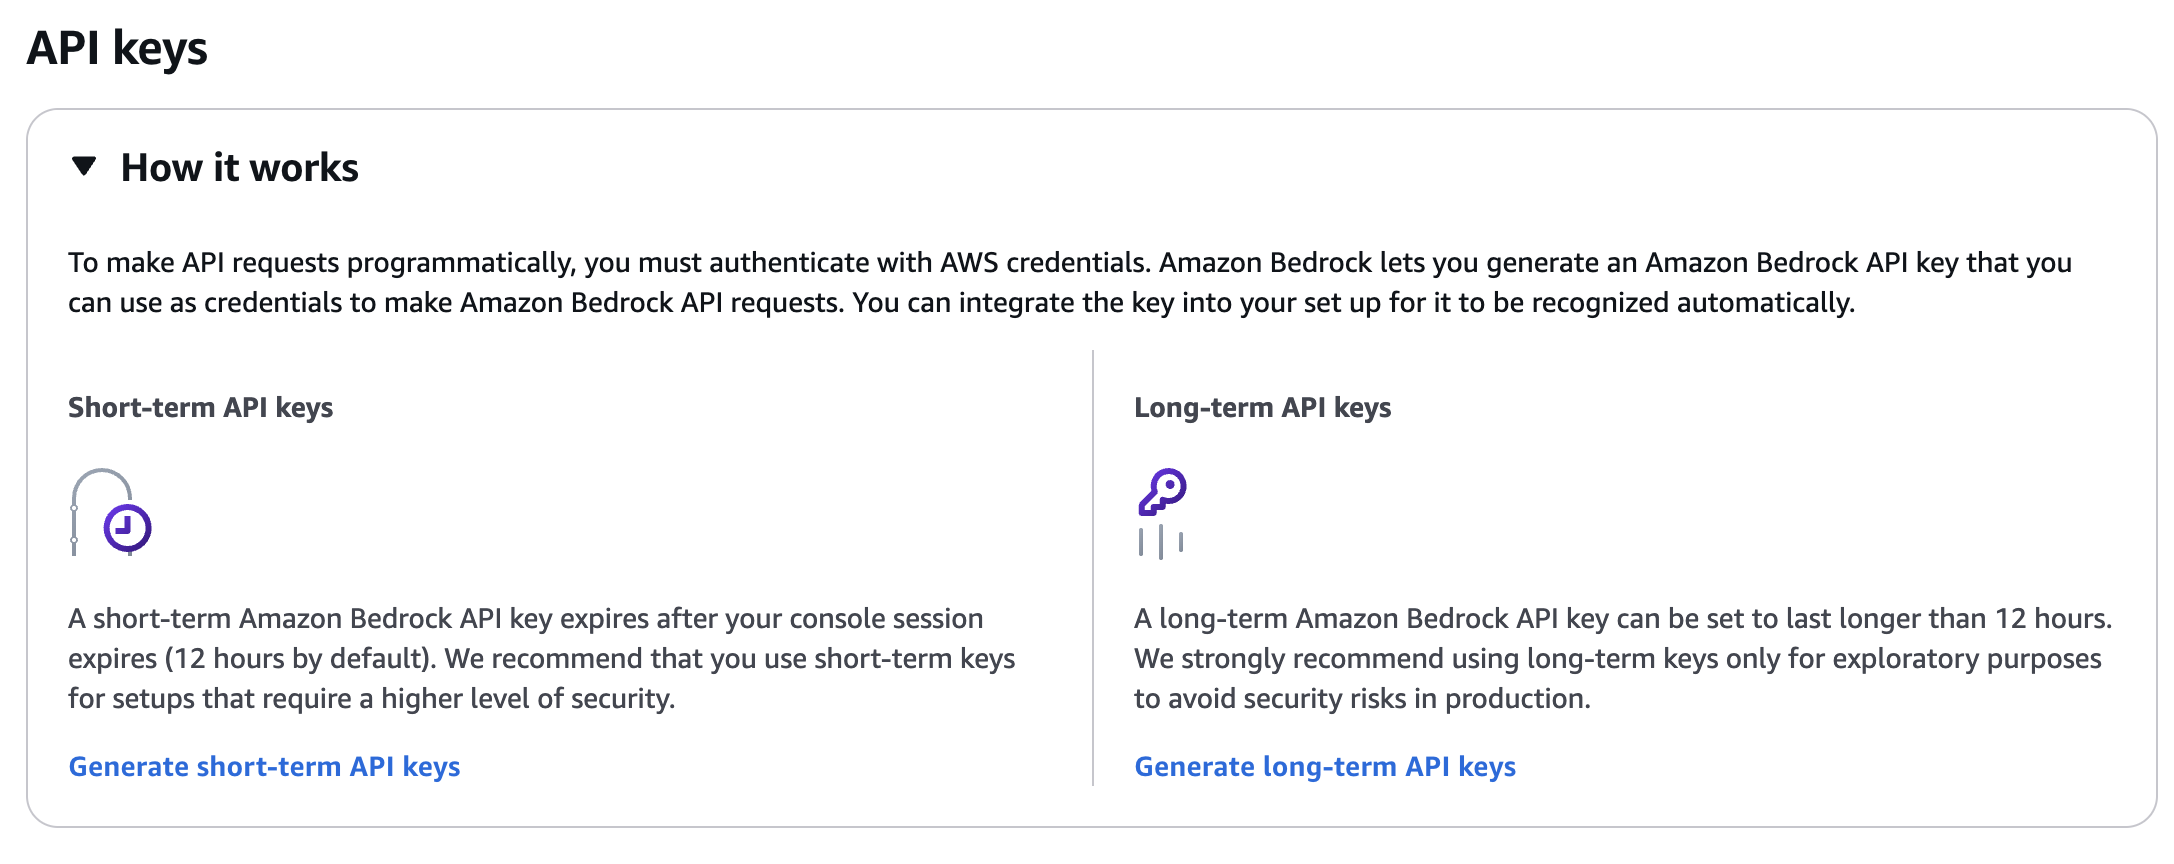Screen dimensions: 2174x864
Task: Click the short-term purple clock icon
Action: point(127,527)
